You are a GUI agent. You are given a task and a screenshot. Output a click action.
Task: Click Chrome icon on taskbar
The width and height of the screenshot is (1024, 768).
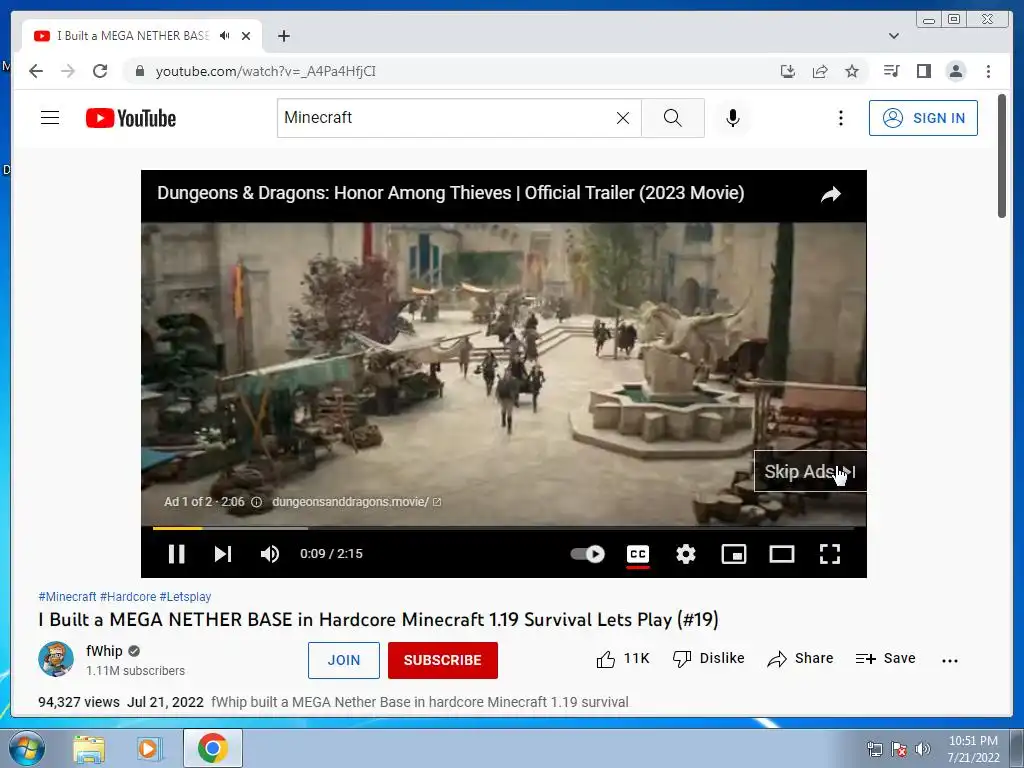(213, 748)
